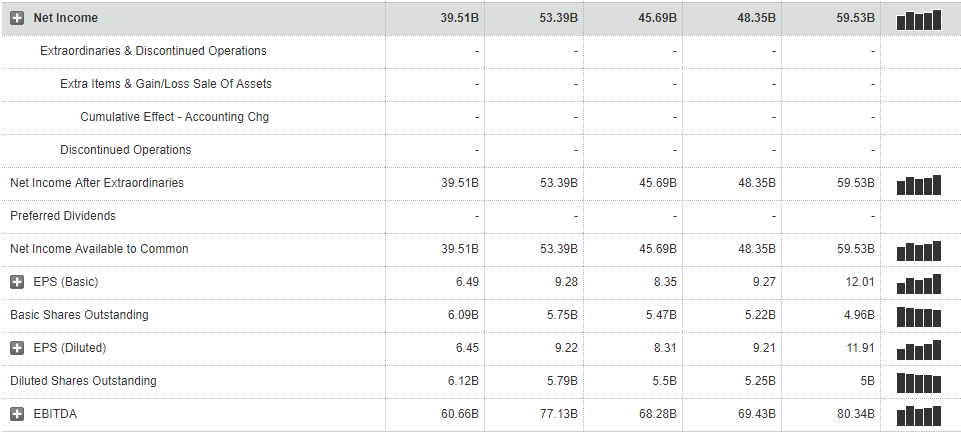This screenshot has width=961, height=435.
Task: Click the Net Income header label
Action: pos(65,18)
